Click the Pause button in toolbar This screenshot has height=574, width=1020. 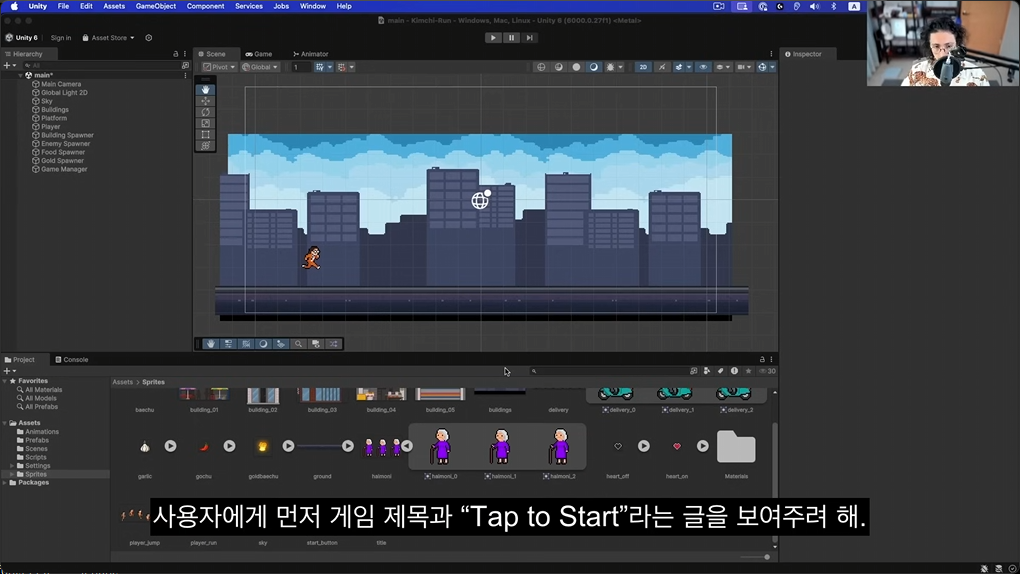pyautogui.click(x=511, y=38)
